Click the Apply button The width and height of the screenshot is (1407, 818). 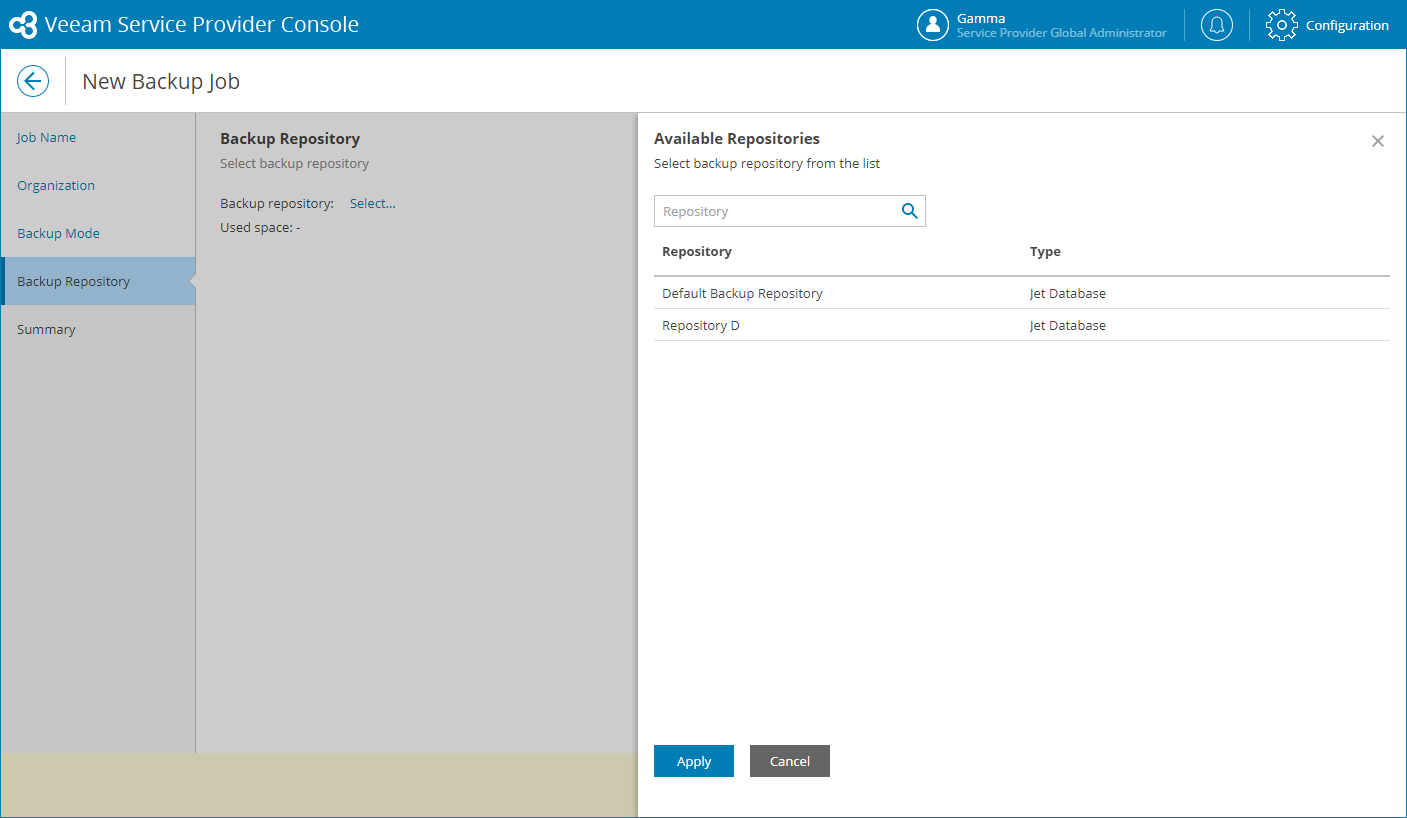pos(694,761)
